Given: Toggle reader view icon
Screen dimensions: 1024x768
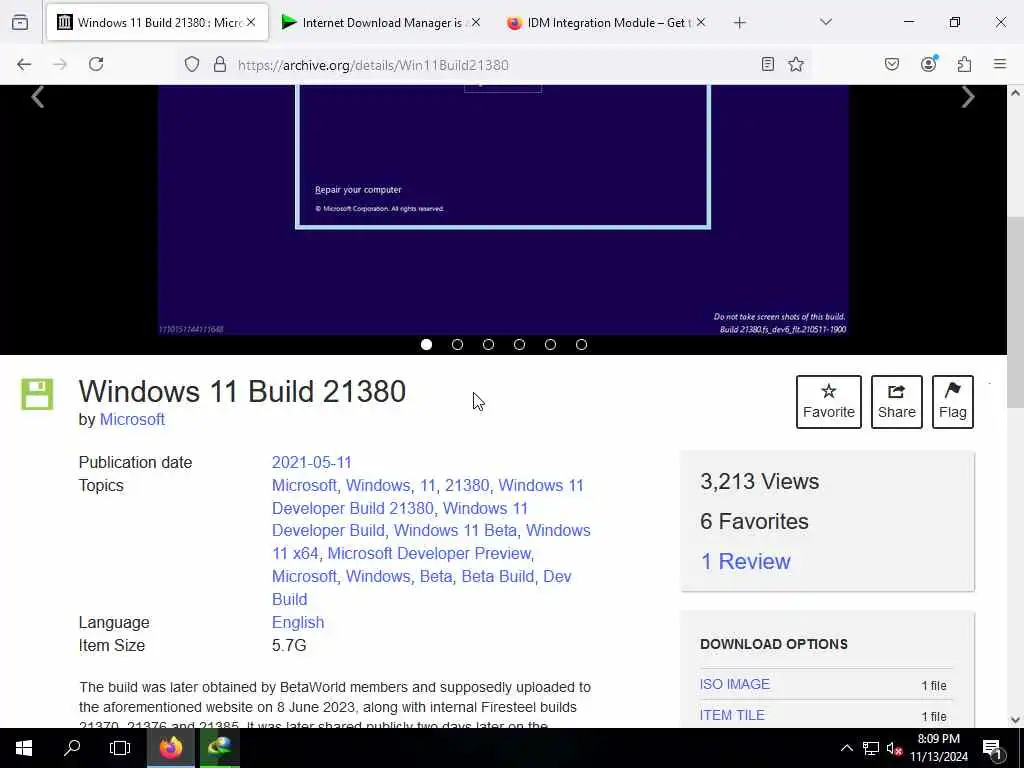Looking at the screenshot, I should coord(768,64).
